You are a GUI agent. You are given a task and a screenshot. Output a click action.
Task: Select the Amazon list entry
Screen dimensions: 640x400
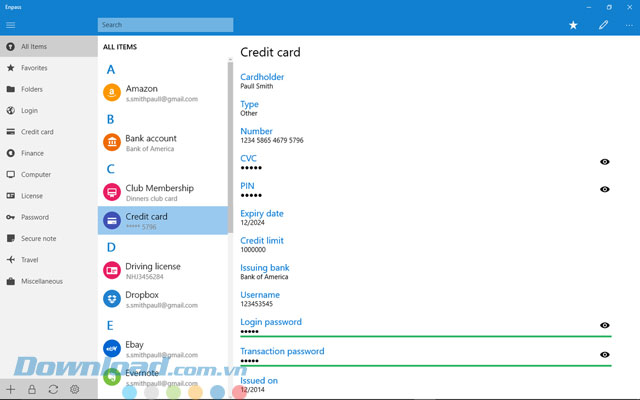(162, 93)
